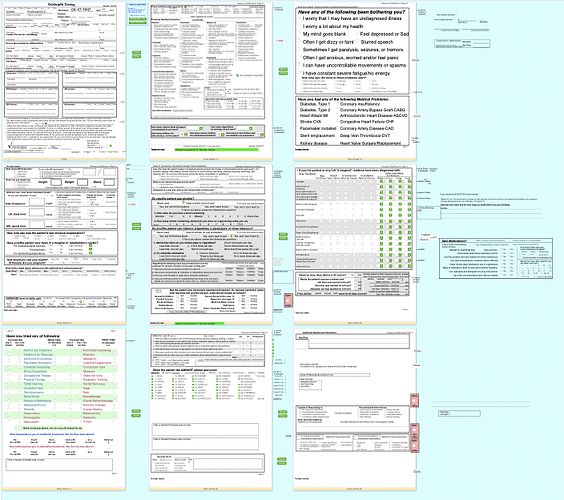Click bottommost pink button beside the last page

(414, 446)
